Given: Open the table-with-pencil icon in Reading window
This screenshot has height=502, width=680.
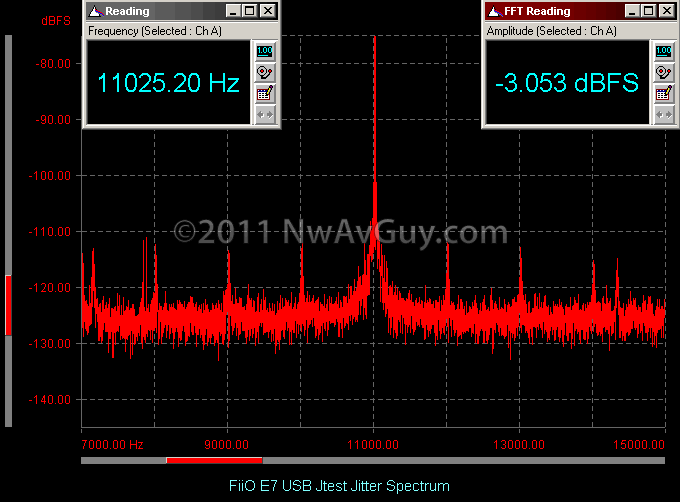Looking at the screenshot, I should click(265, 93).
